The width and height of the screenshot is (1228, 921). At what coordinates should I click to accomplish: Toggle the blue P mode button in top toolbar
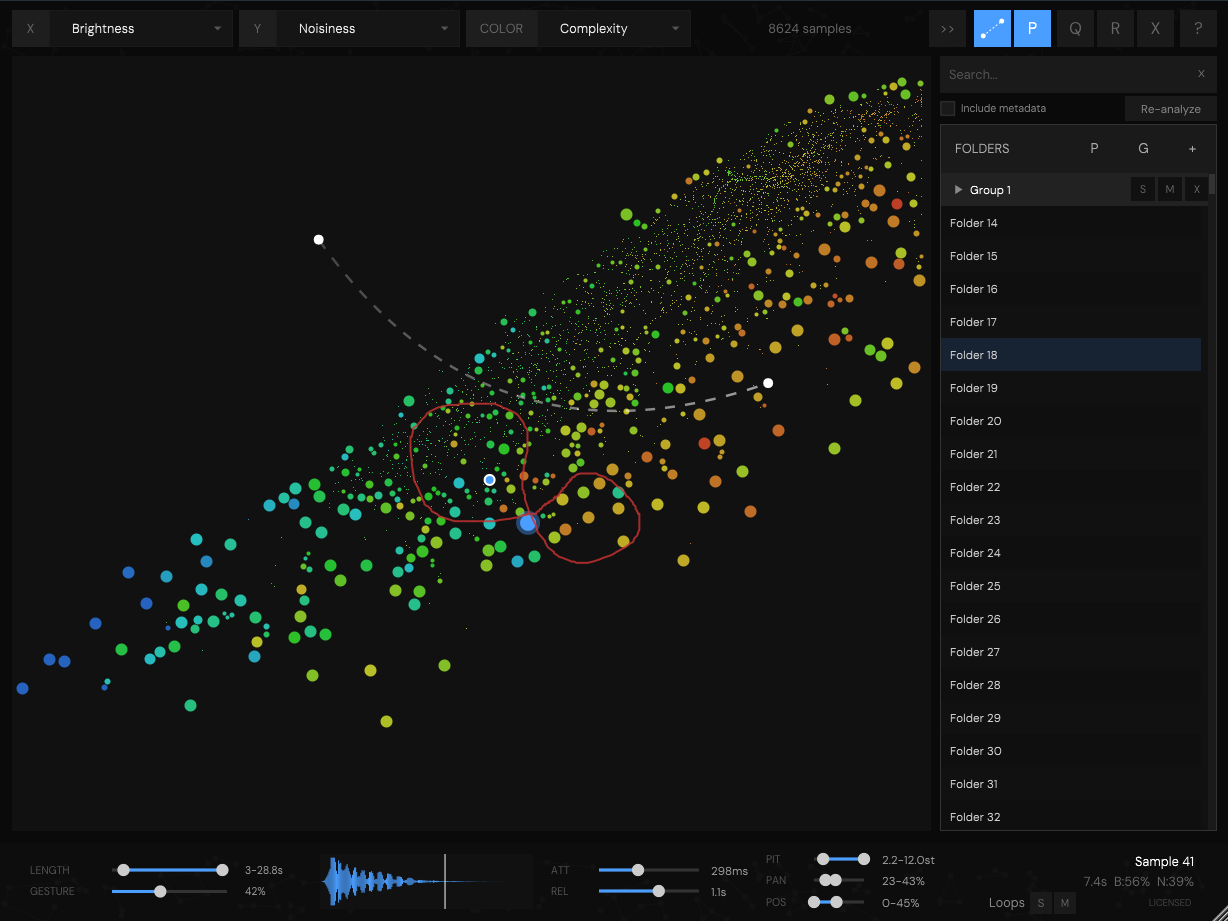1033,29
